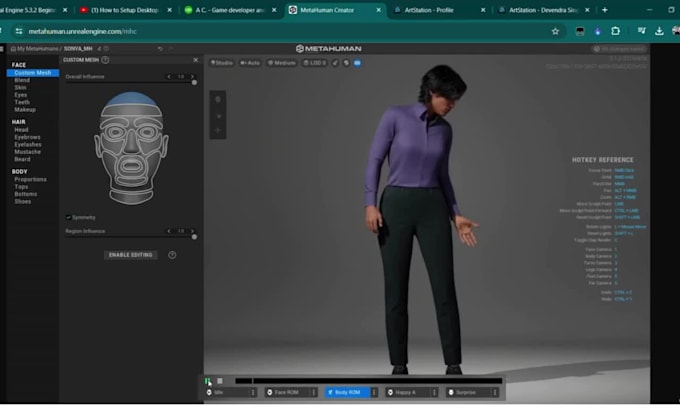
Task: Increase Region Influence with right arrow
Action: coord(192,231)
